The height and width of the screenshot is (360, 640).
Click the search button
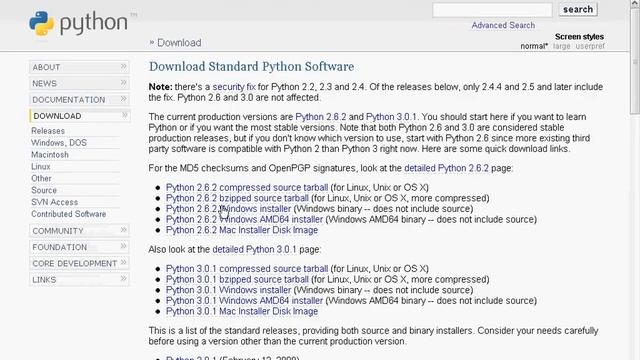[x=578, y=9]
